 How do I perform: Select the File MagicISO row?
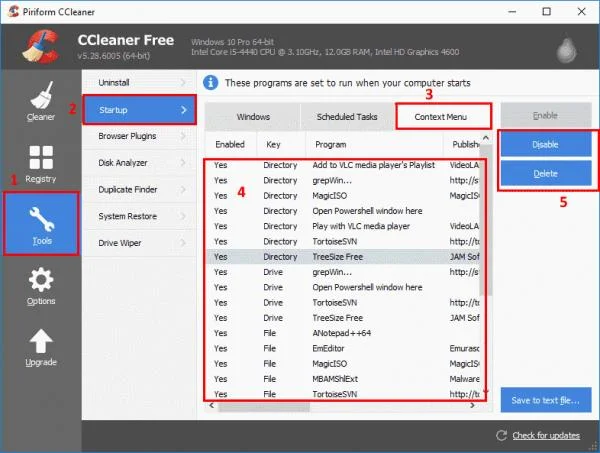pos(343,364)
